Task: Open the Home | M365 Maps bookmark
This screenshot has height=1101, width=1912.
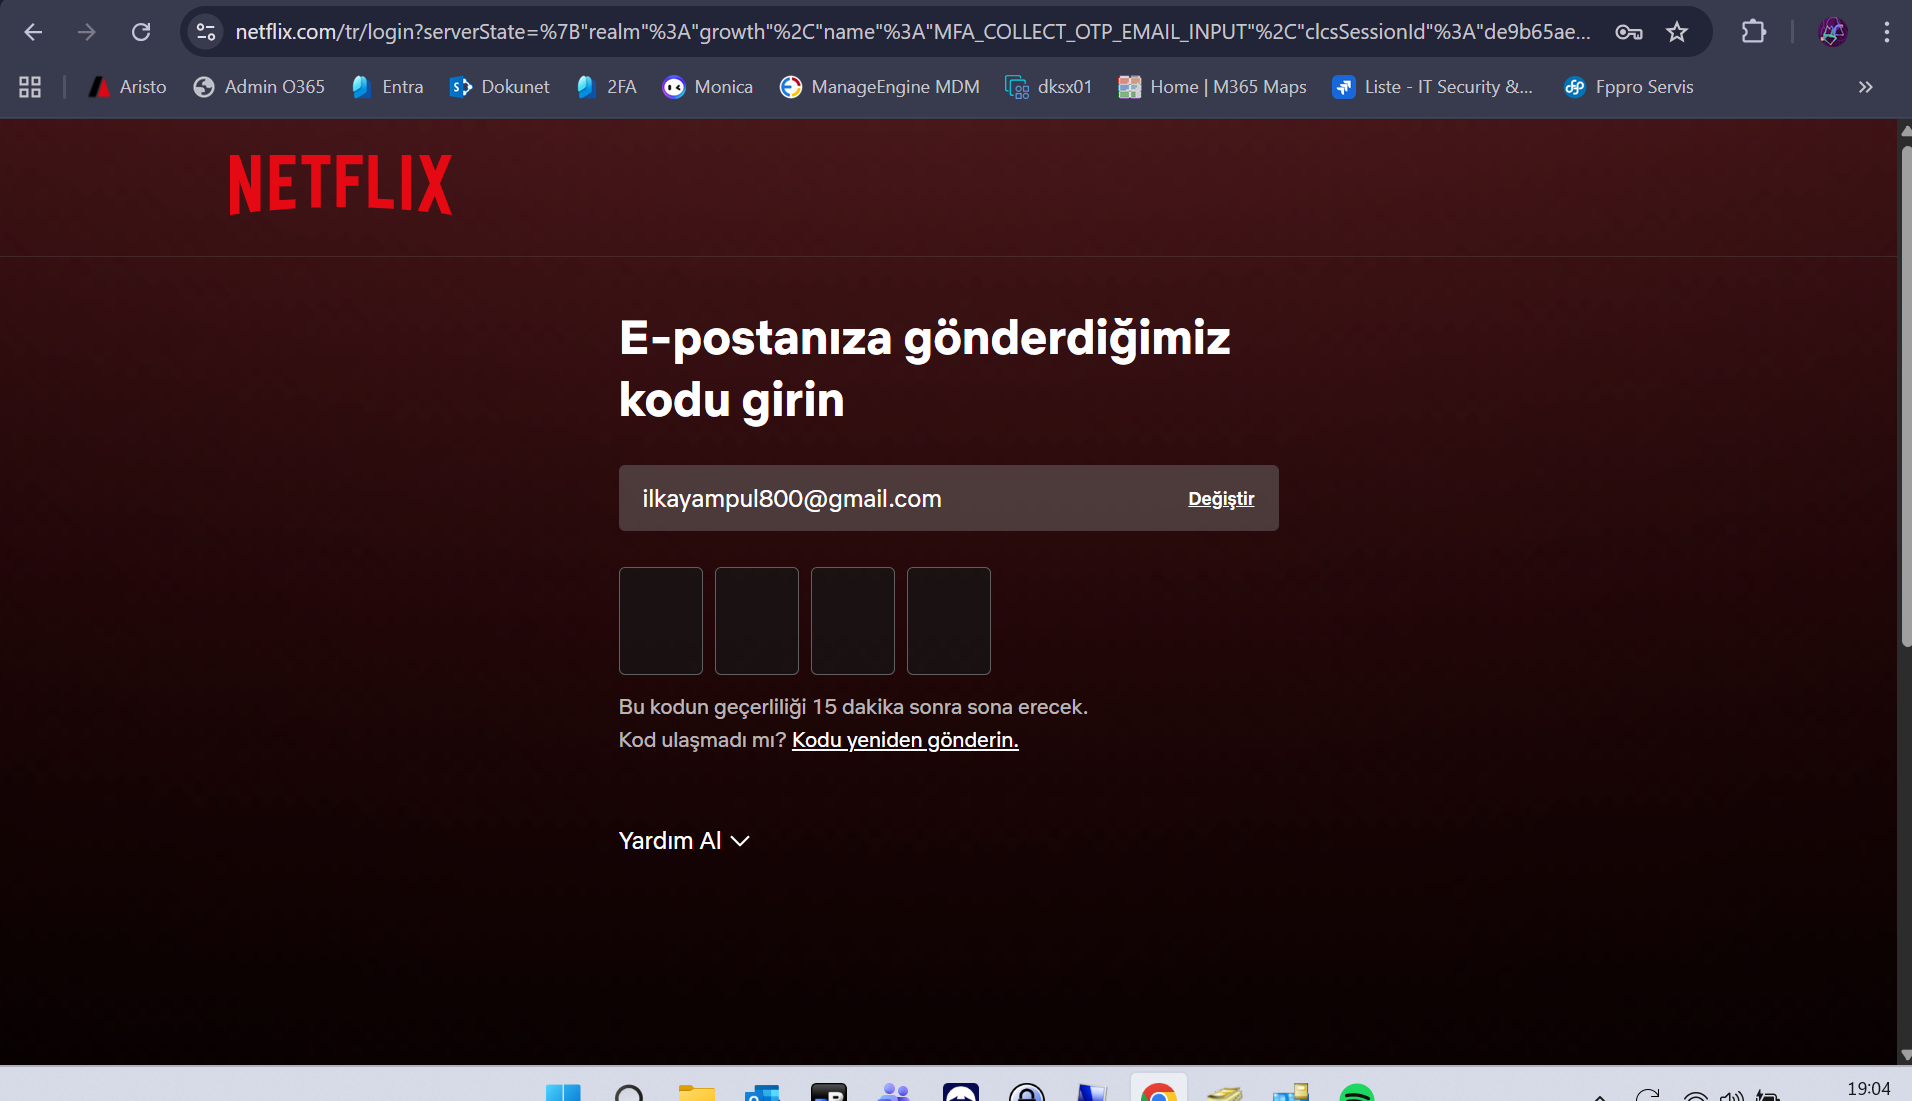Action: click(x=1212, y=87)
